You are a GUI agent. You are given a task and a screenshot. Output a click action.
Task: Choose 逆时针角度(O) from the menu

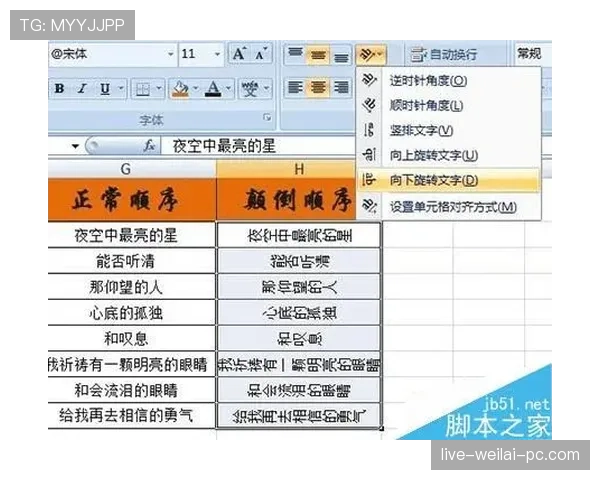click(x=448, y=81)
